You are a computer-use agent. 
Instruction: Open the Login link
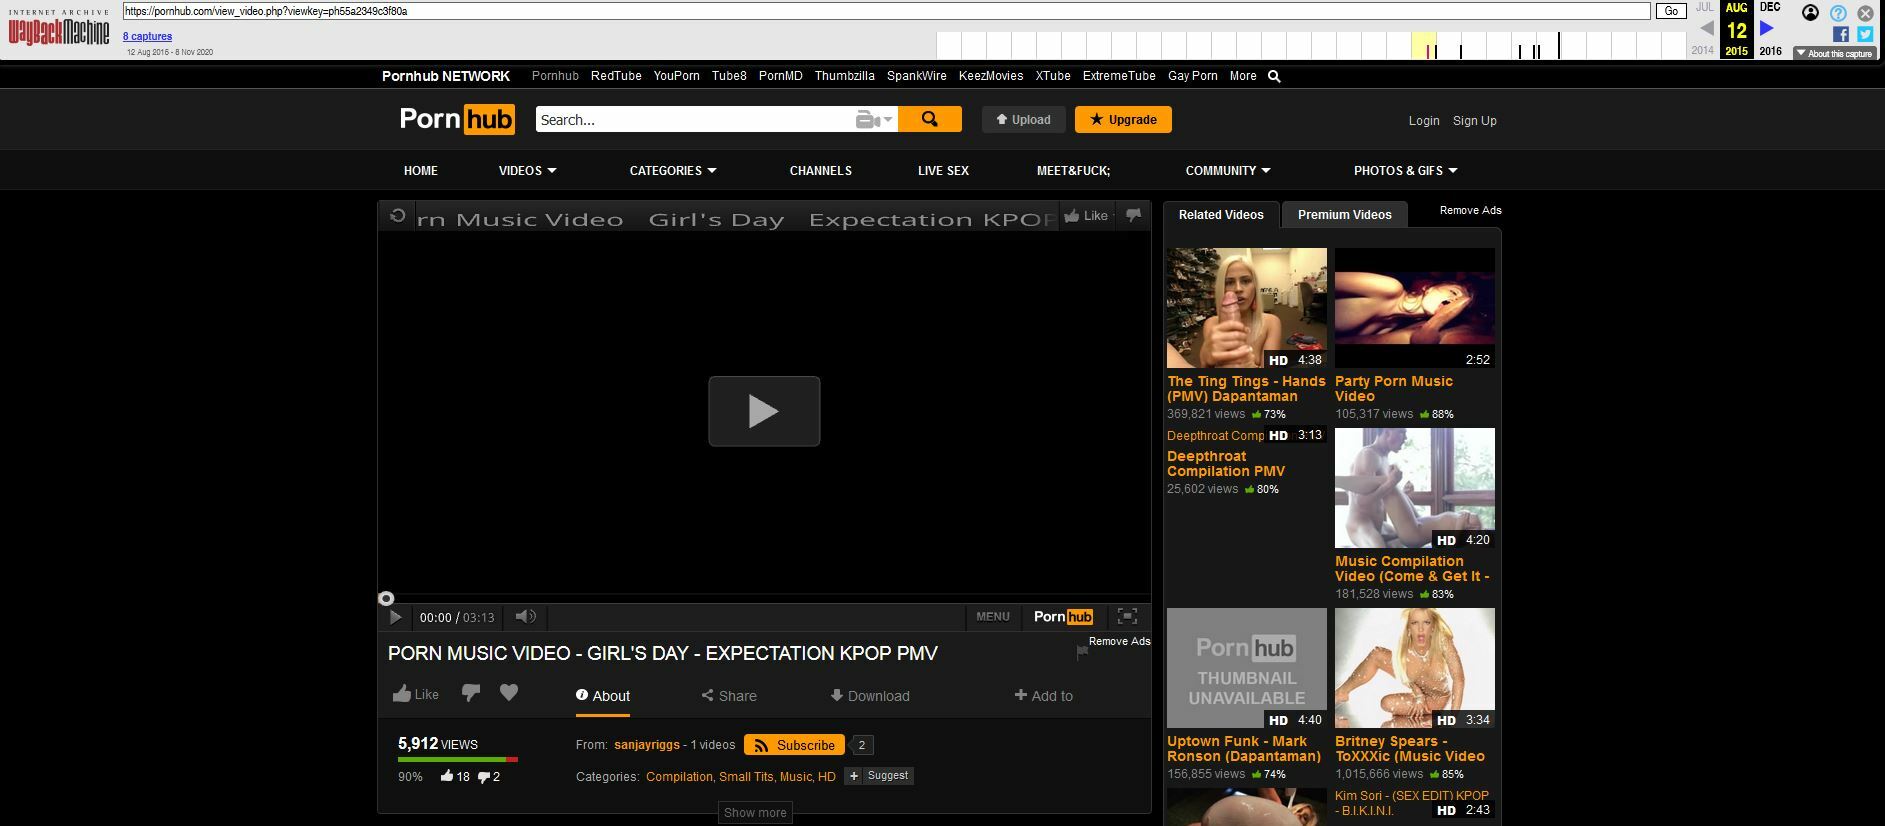point(1424,121)
